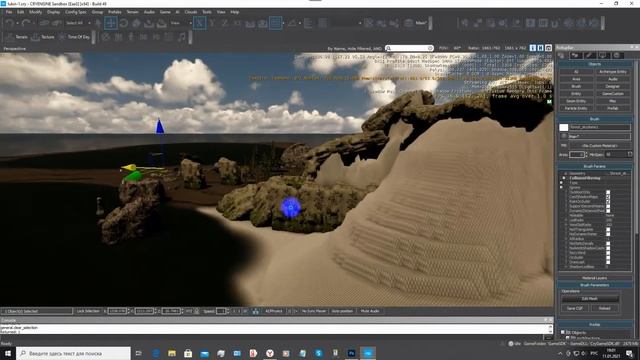The height and width of the screenshot is (360, 640).
Task: Click the Goto position button
Action: coord(342,311)
